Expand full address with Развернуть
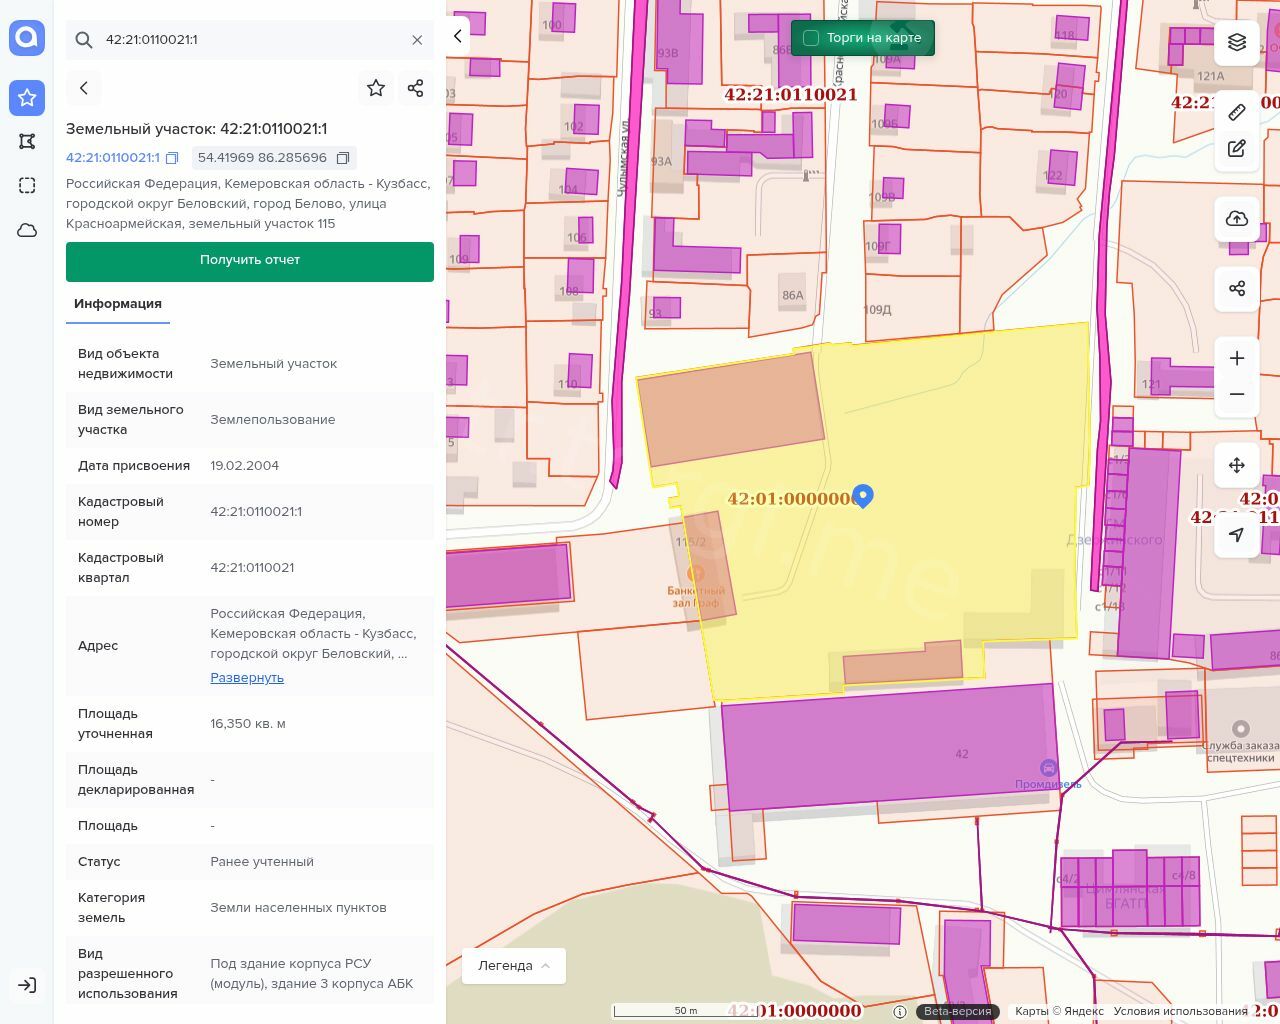This screenshot has height=1024, width=1280. (x=247, y=678)
